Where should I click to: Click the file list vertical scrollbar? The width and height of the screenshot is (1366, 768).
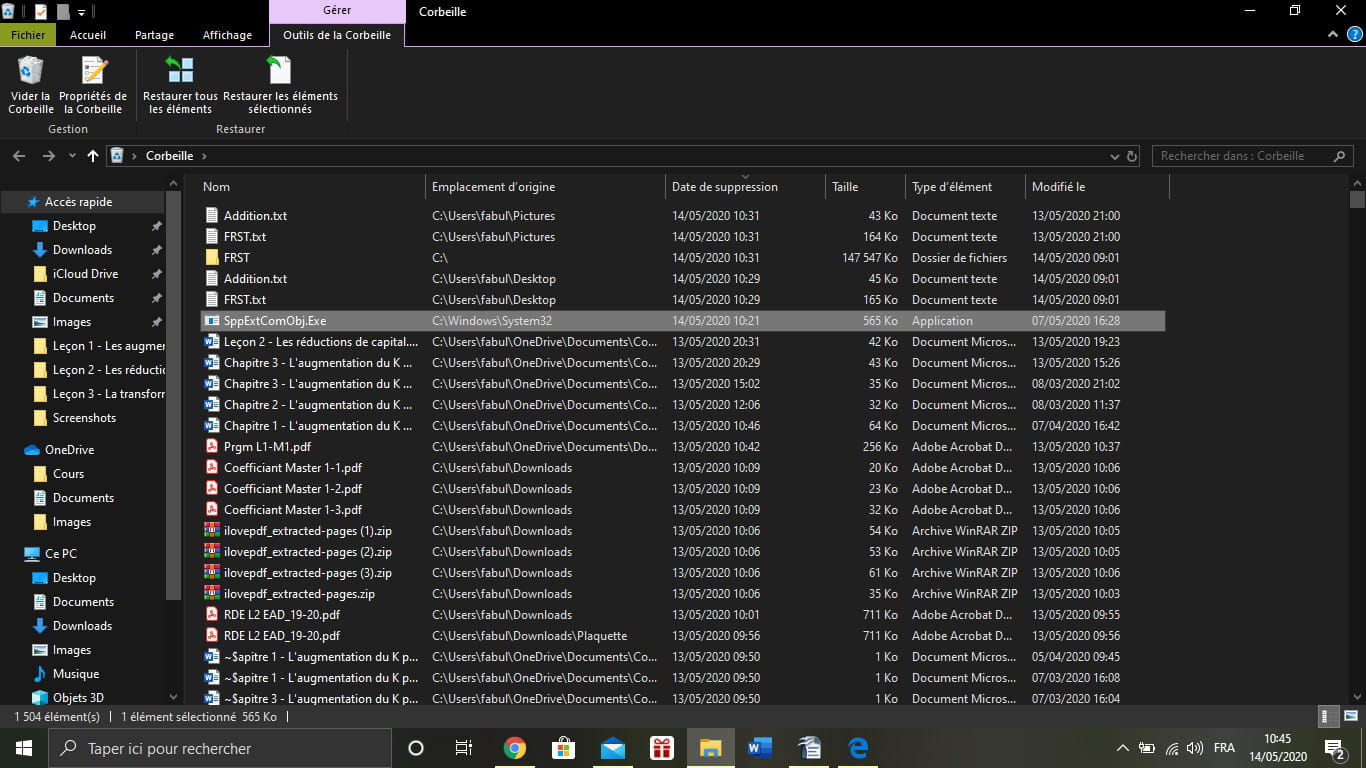click(x=1357, y=400)
